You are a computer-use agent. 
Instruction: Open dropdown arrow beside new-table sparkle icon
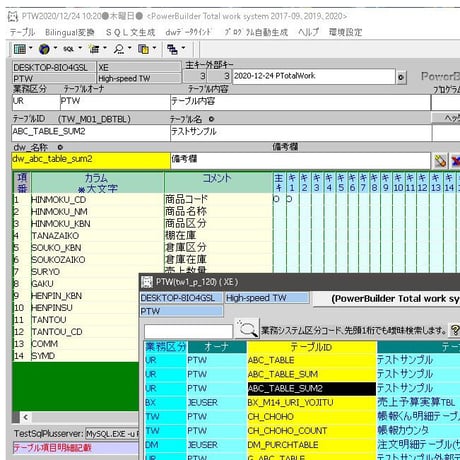(x=105, y=48)
